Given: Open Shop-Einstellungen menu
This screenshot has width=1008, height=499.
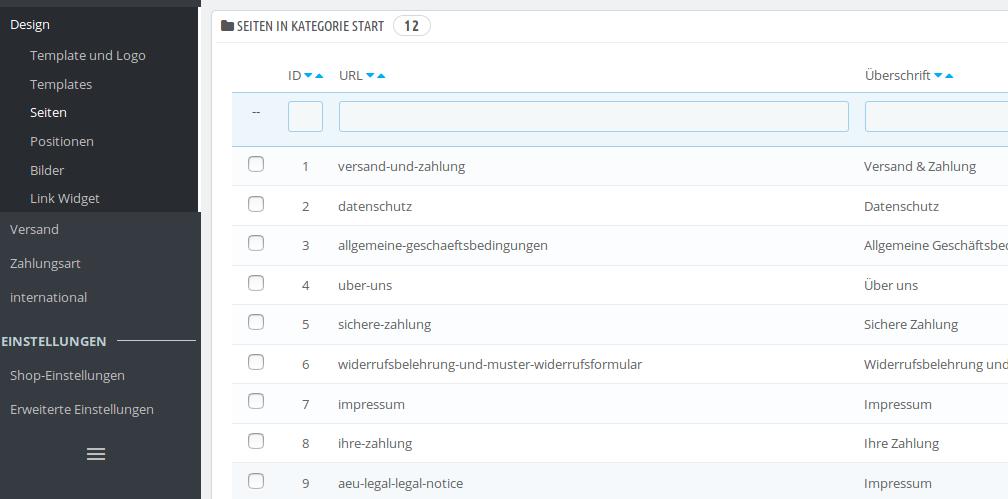Looking at the screenshot, I should pos(68,376).
